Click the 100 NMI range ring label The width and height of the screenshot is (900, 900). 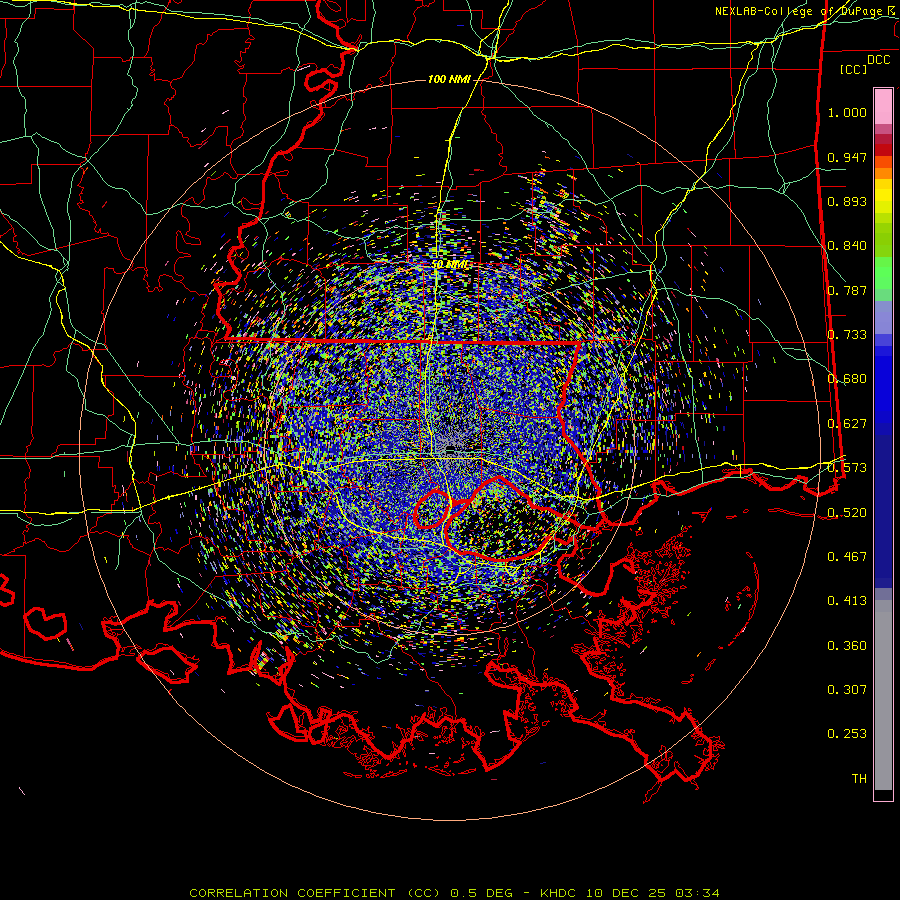pos(449,79)
